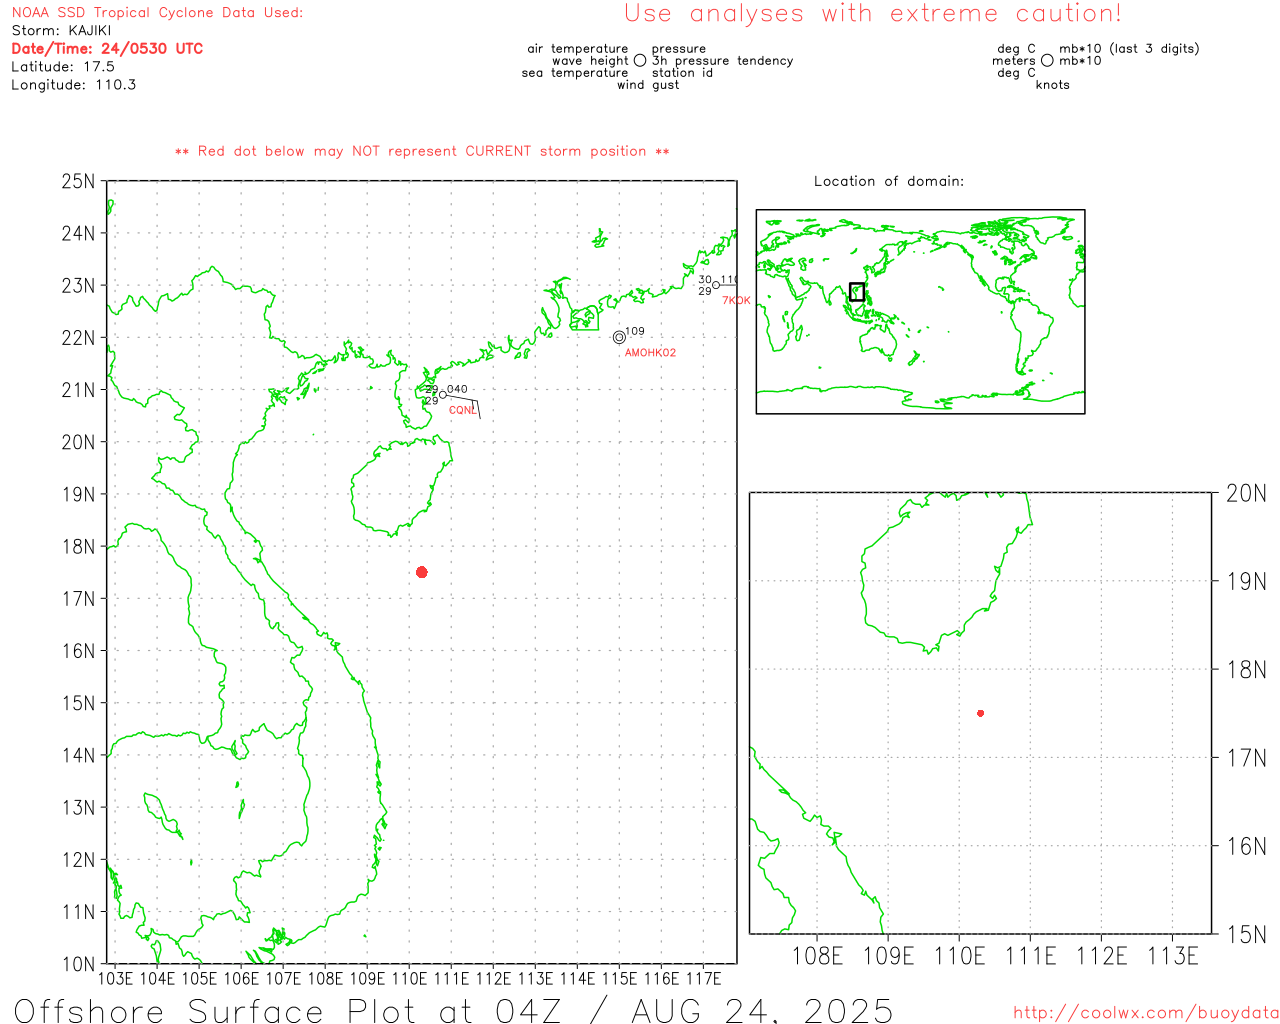Click the CQNL station id label
The height and width of the screenshot is (1024, 1280).
[462, 411]
